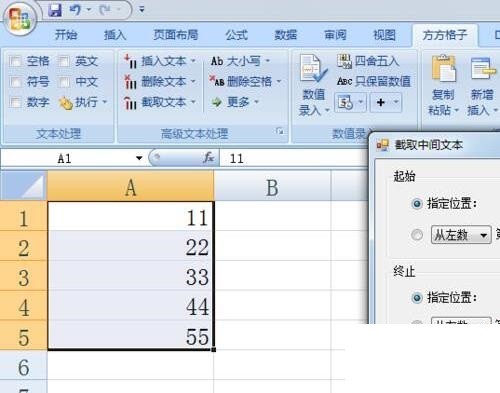Select the 方方格子 tab
This screenshot has height=393, width=500.
coord(445,35)
